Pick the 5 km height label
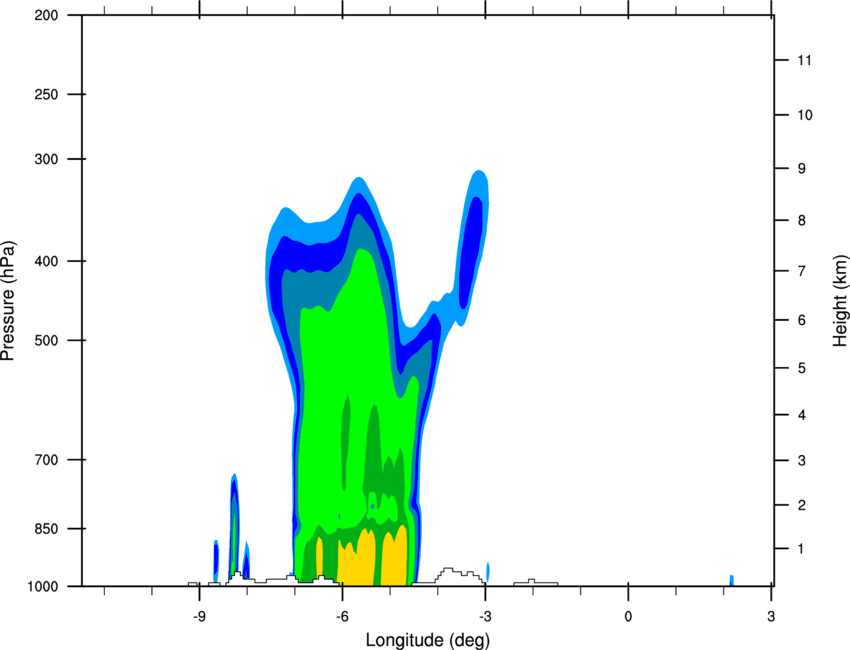Viewport: 850px width, 650px height. click(x=802, y=369)
